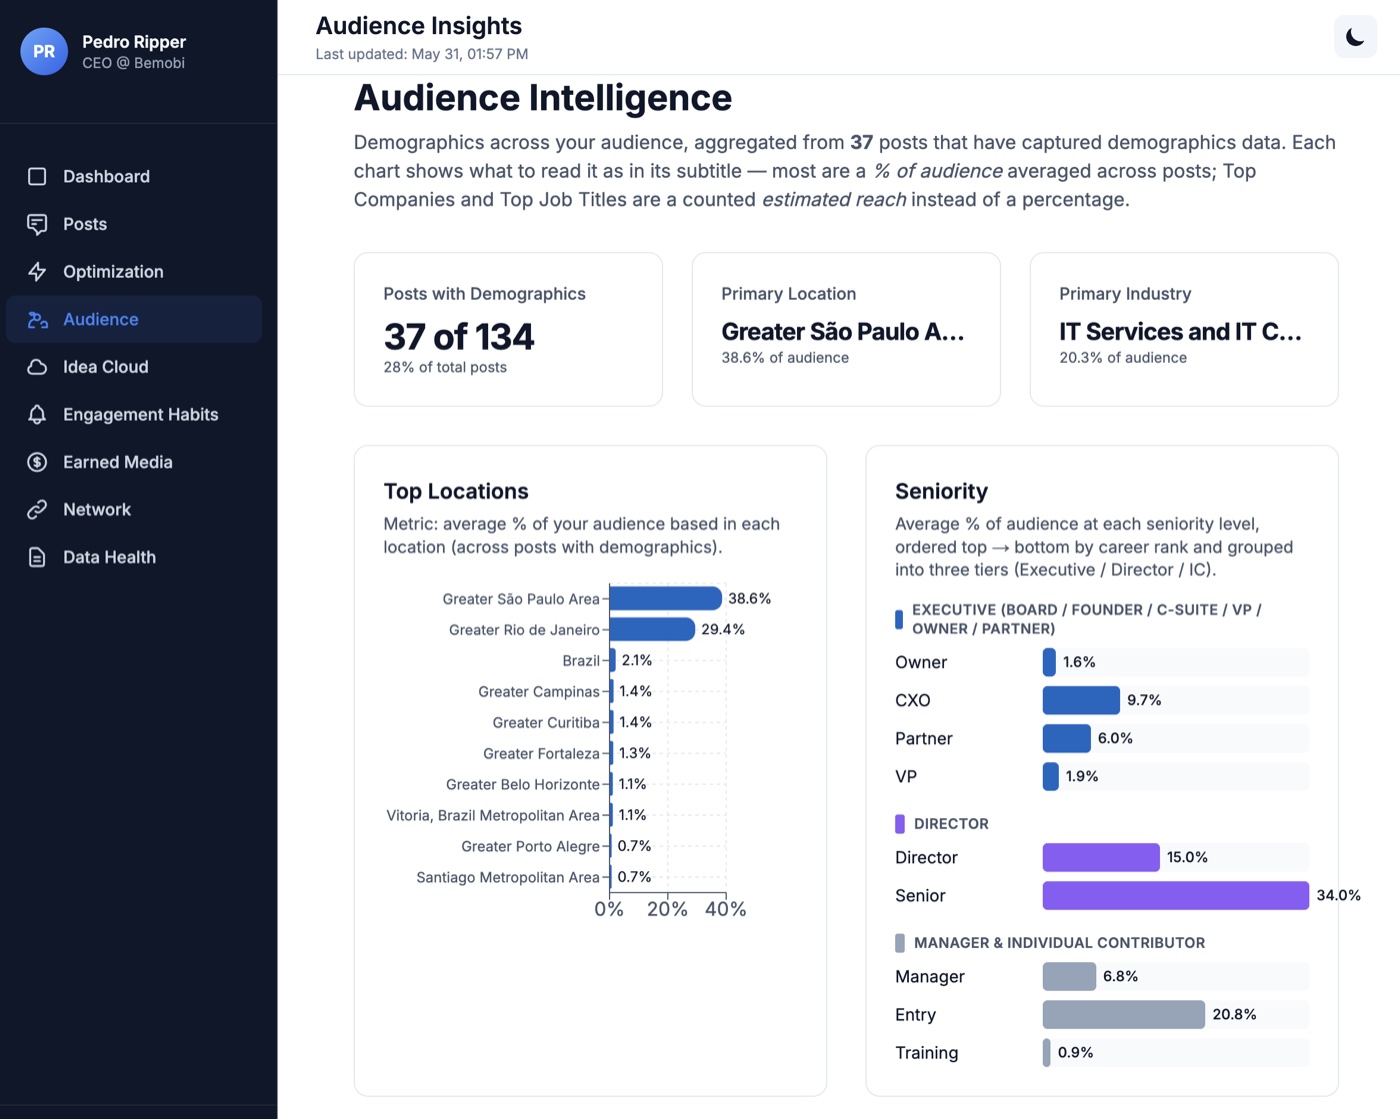
Task: Click the Posts speech bubble icon
Action: pyautogui.click(x=37, y=224)
